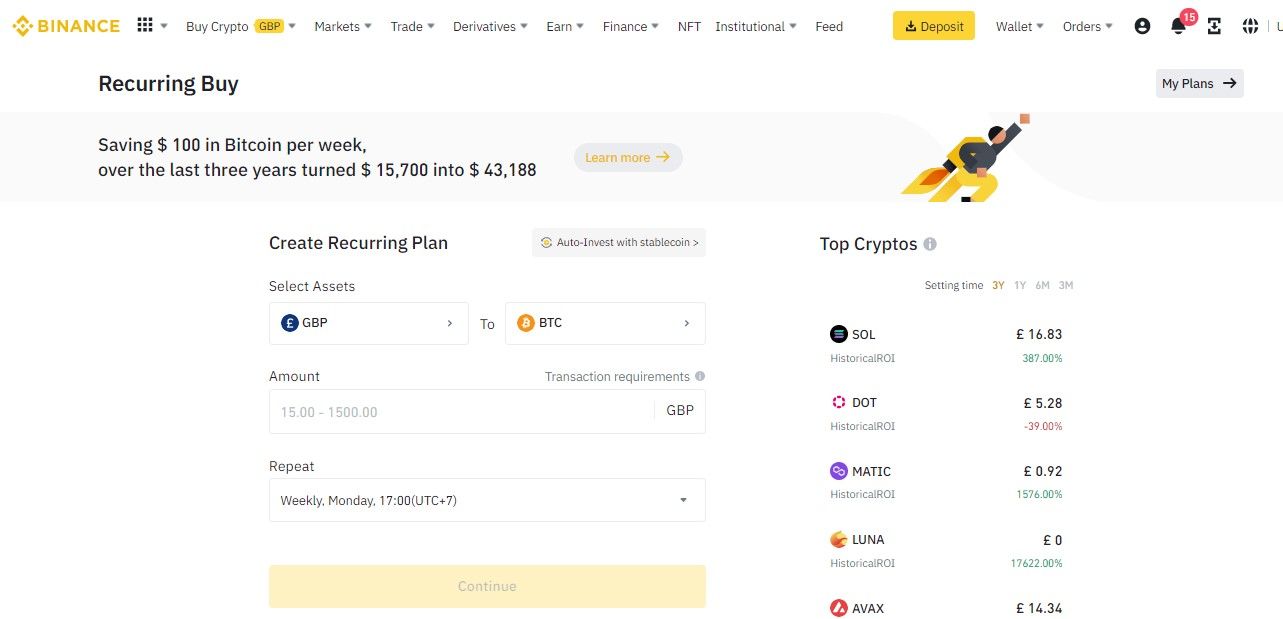Expand the Wallet dropdown

point(1020,27)
